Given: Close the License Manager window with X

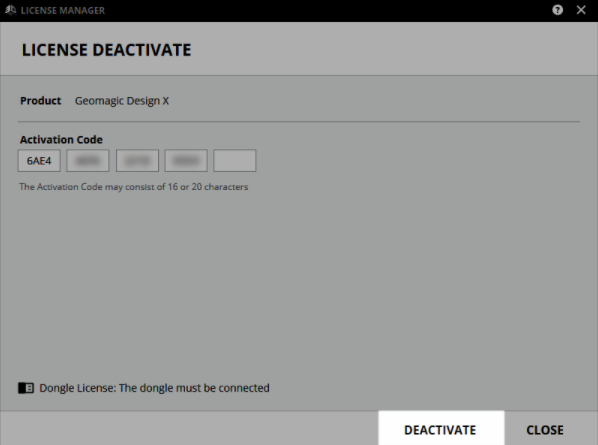Looking at the screenshot, I should 581,10.
